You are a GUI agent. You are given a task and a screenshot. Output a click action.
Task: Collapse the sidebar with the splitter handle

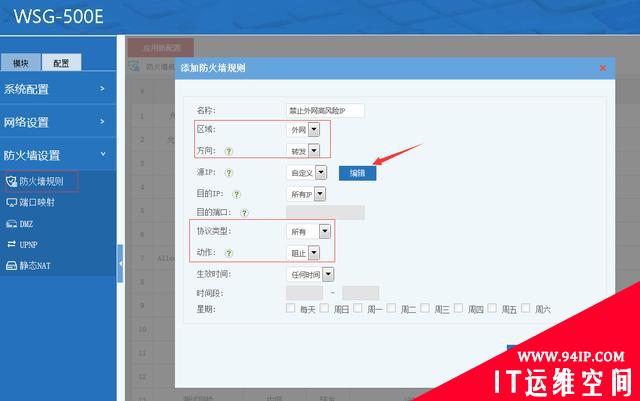click(x=120, y=264)
